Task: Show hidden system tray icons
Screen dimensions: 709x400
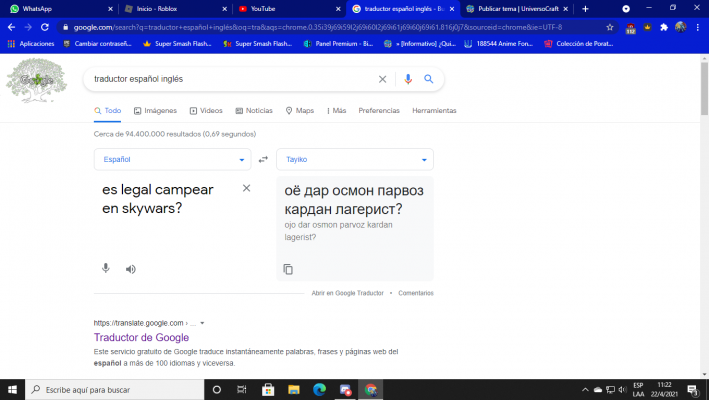Action: click(585, 390)
